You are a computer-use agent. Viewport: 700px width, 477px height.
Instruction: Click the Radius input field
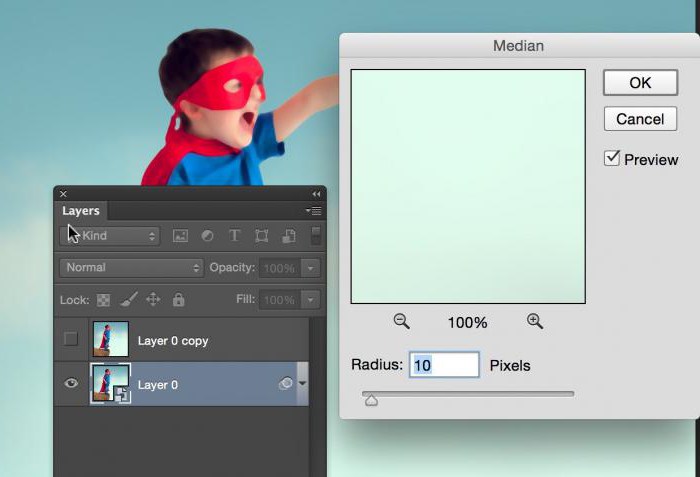[x=444, y=365]
